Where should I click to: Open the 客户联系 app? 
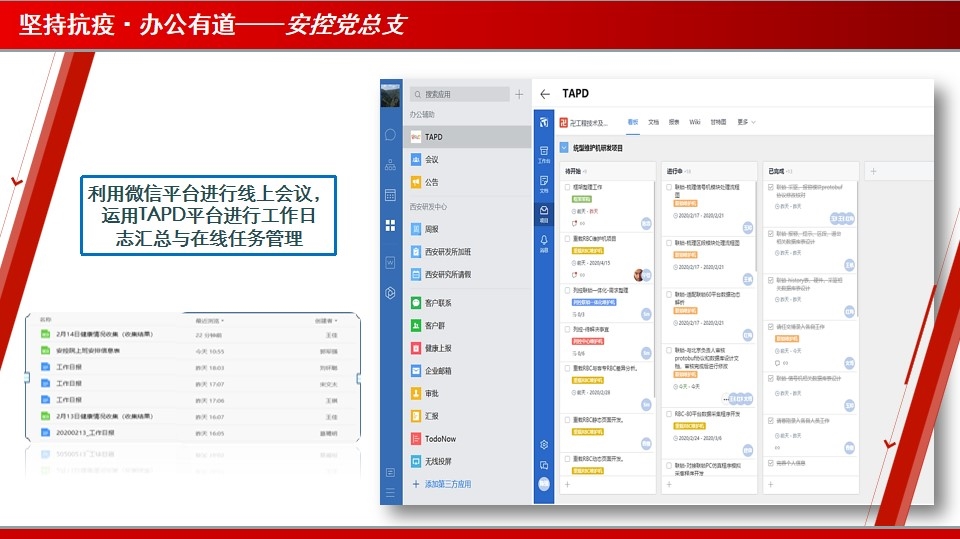(x=467, y=303)
